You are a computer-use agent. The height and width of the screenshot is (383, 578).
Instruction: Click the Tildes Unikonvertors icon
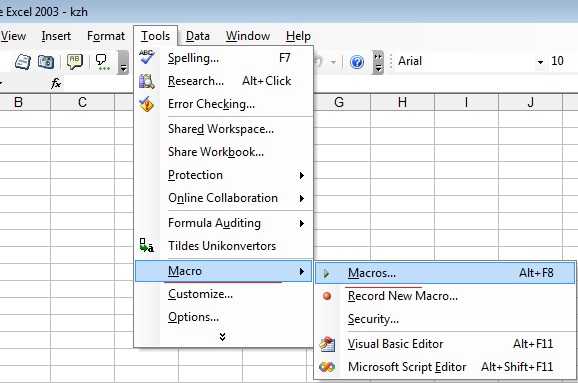pyautogui.click(x=147, y=246)
